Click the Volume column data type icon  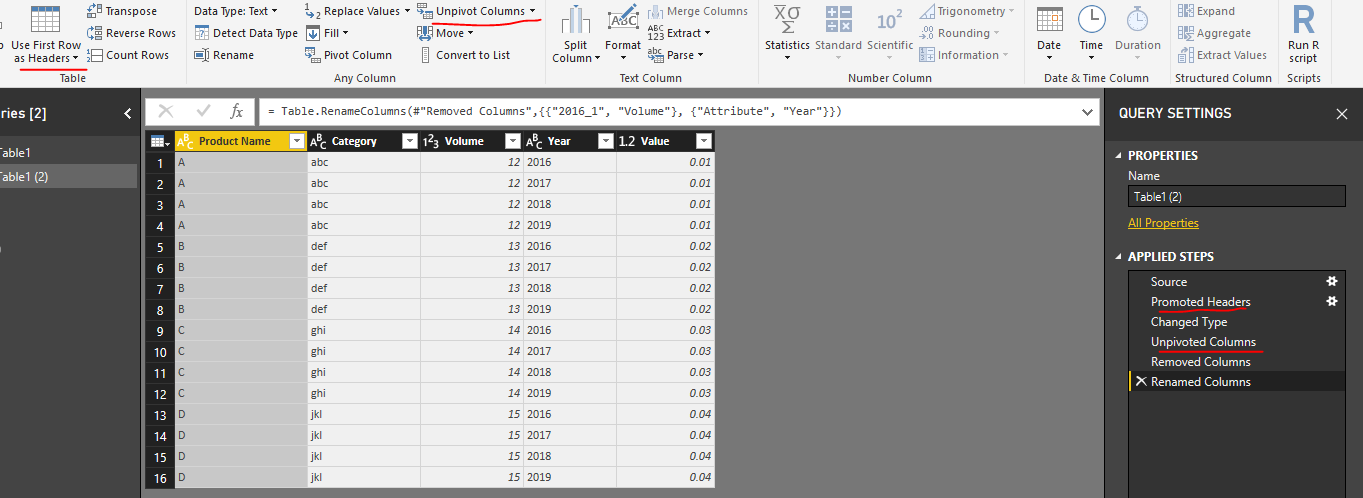[x=432, y=141]
